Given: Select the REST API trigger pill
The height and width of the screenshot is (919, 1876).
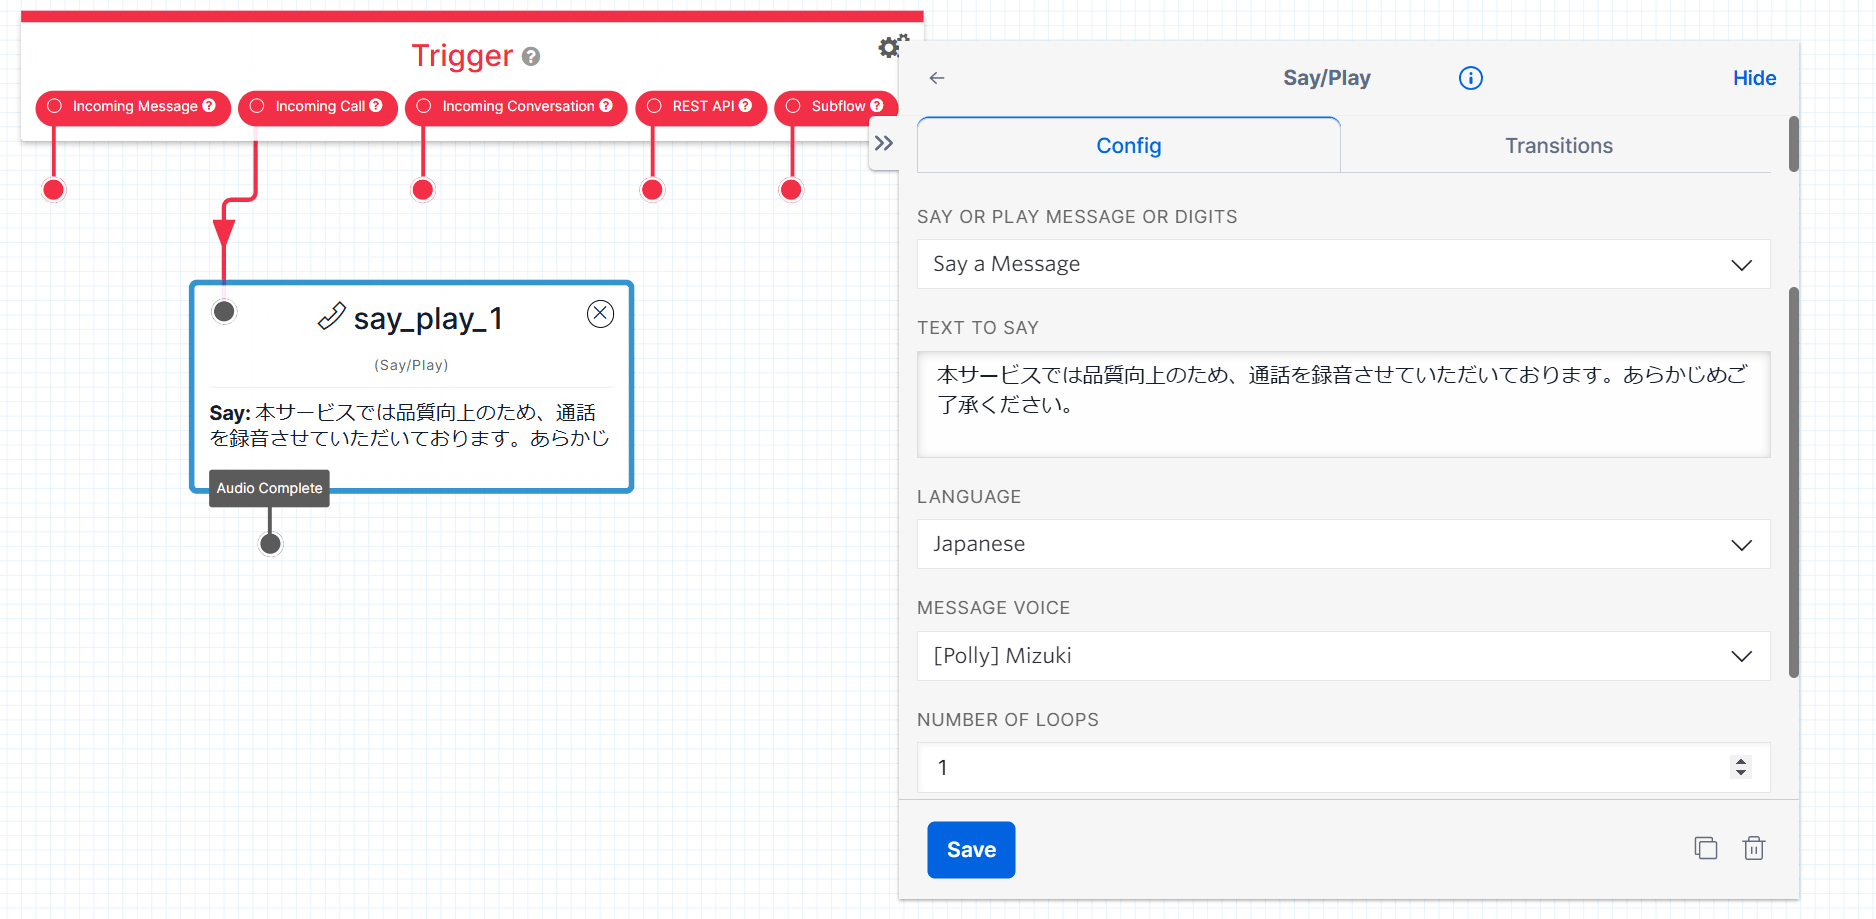Looking at the screenshot, I should click(x=701, y=107).
